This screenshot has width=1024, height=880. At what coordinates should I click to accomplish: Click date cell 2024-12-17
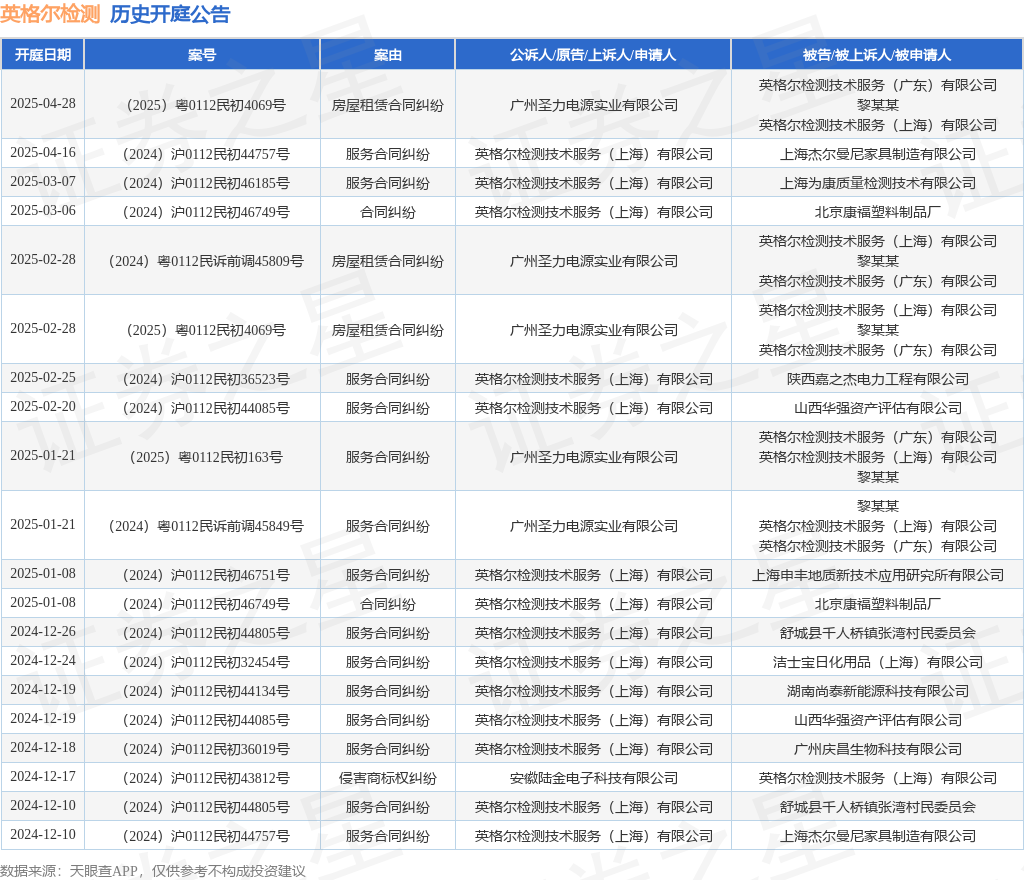pyautogui.click(x=42, y=777)
